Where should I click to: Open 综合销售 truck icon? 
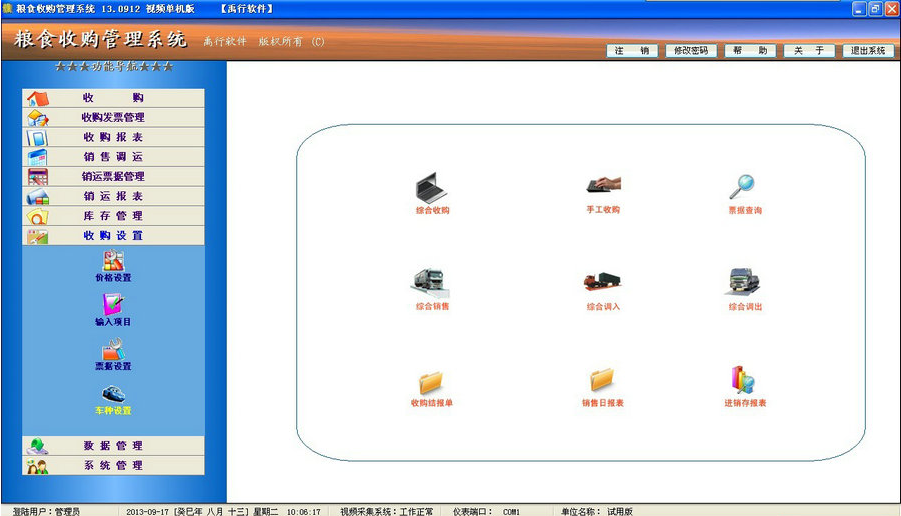point(430,283)
